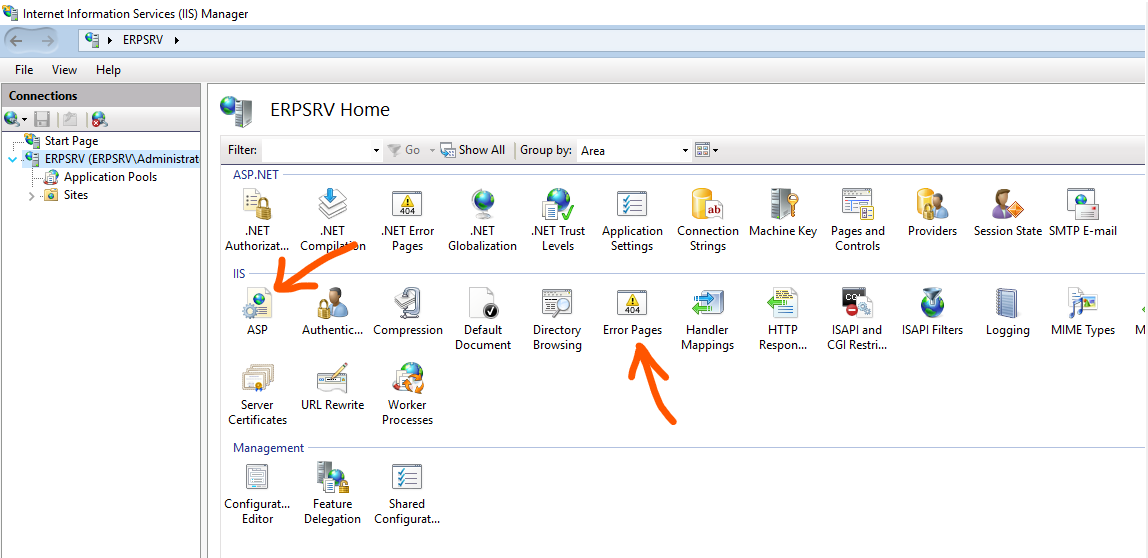Open ISAPI and CGI Restrictions feature
Screen dimensions: 1148x558
[x=857, y=320]
